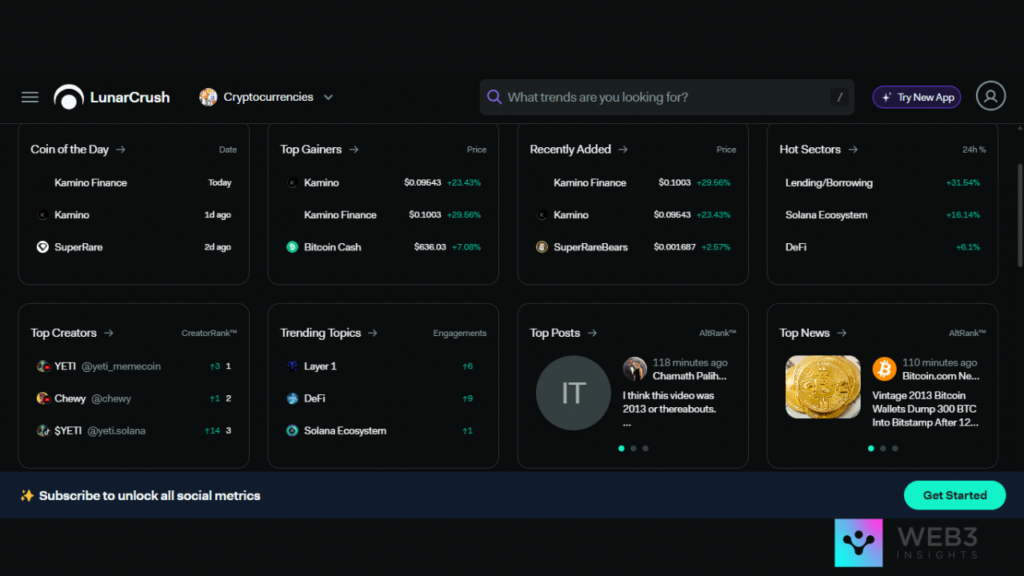The width and height of the screenshot is (1024, 576).
Task: Open the Top Gainers heading
Action: tap(311, 150)
